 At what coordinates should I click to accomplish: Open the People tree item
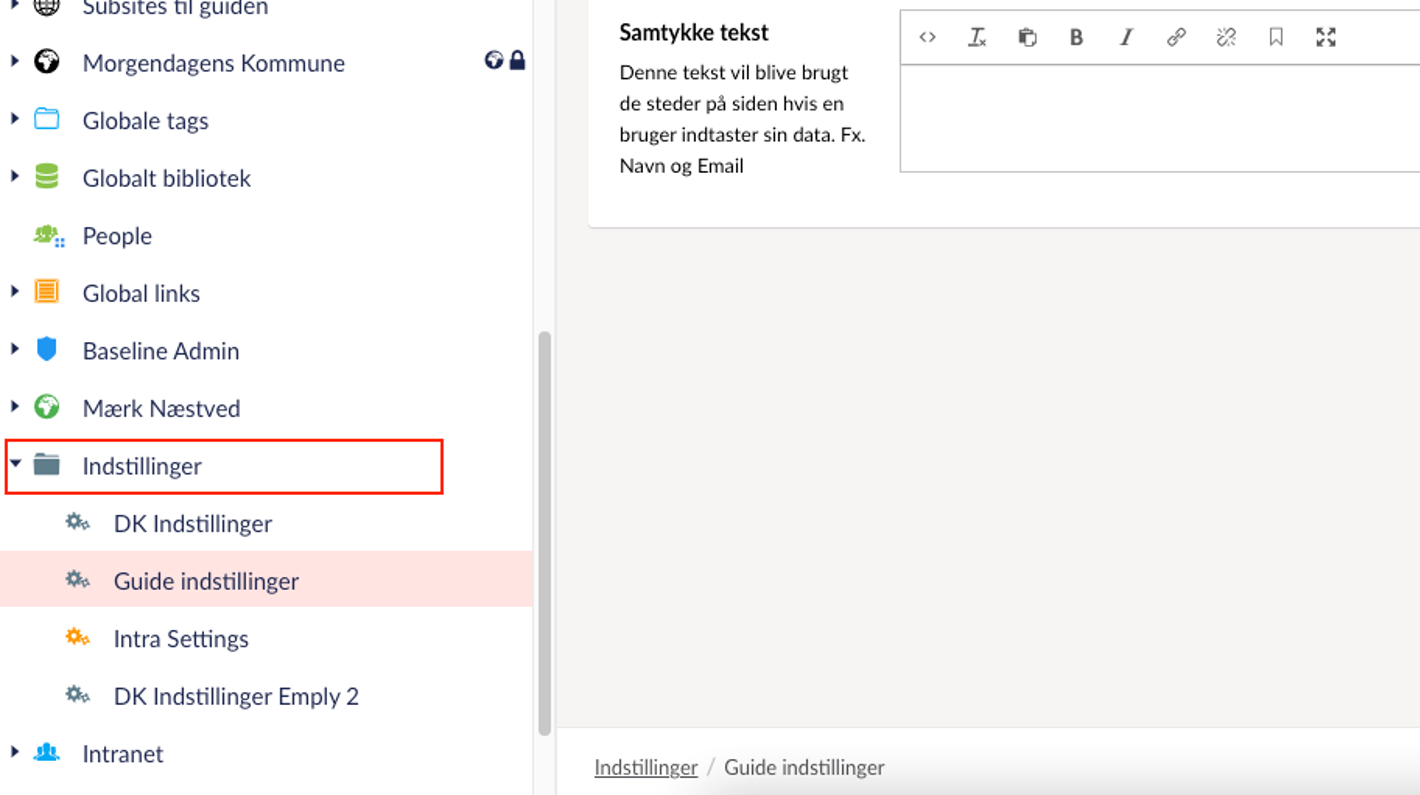[x=117, y=236]
